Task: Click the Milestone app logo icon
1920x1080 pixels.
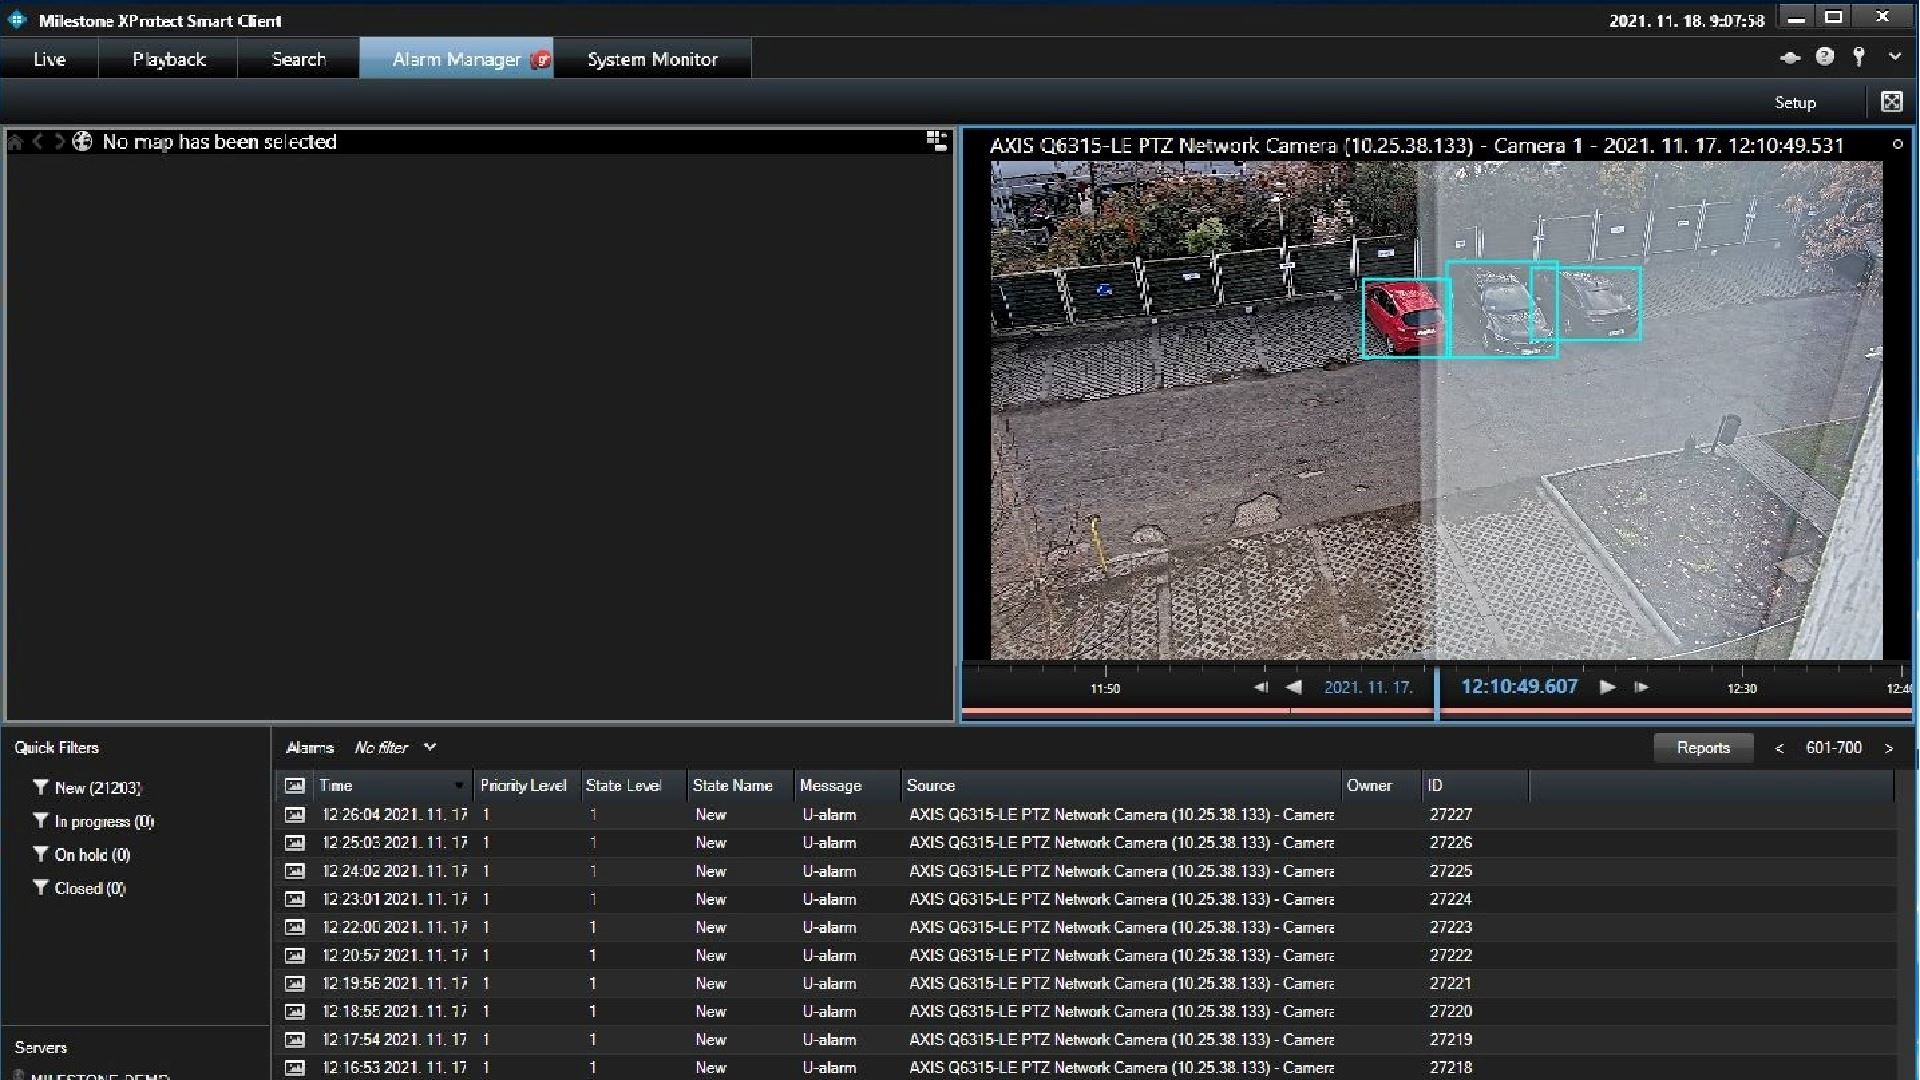Action: click(17, 19)
